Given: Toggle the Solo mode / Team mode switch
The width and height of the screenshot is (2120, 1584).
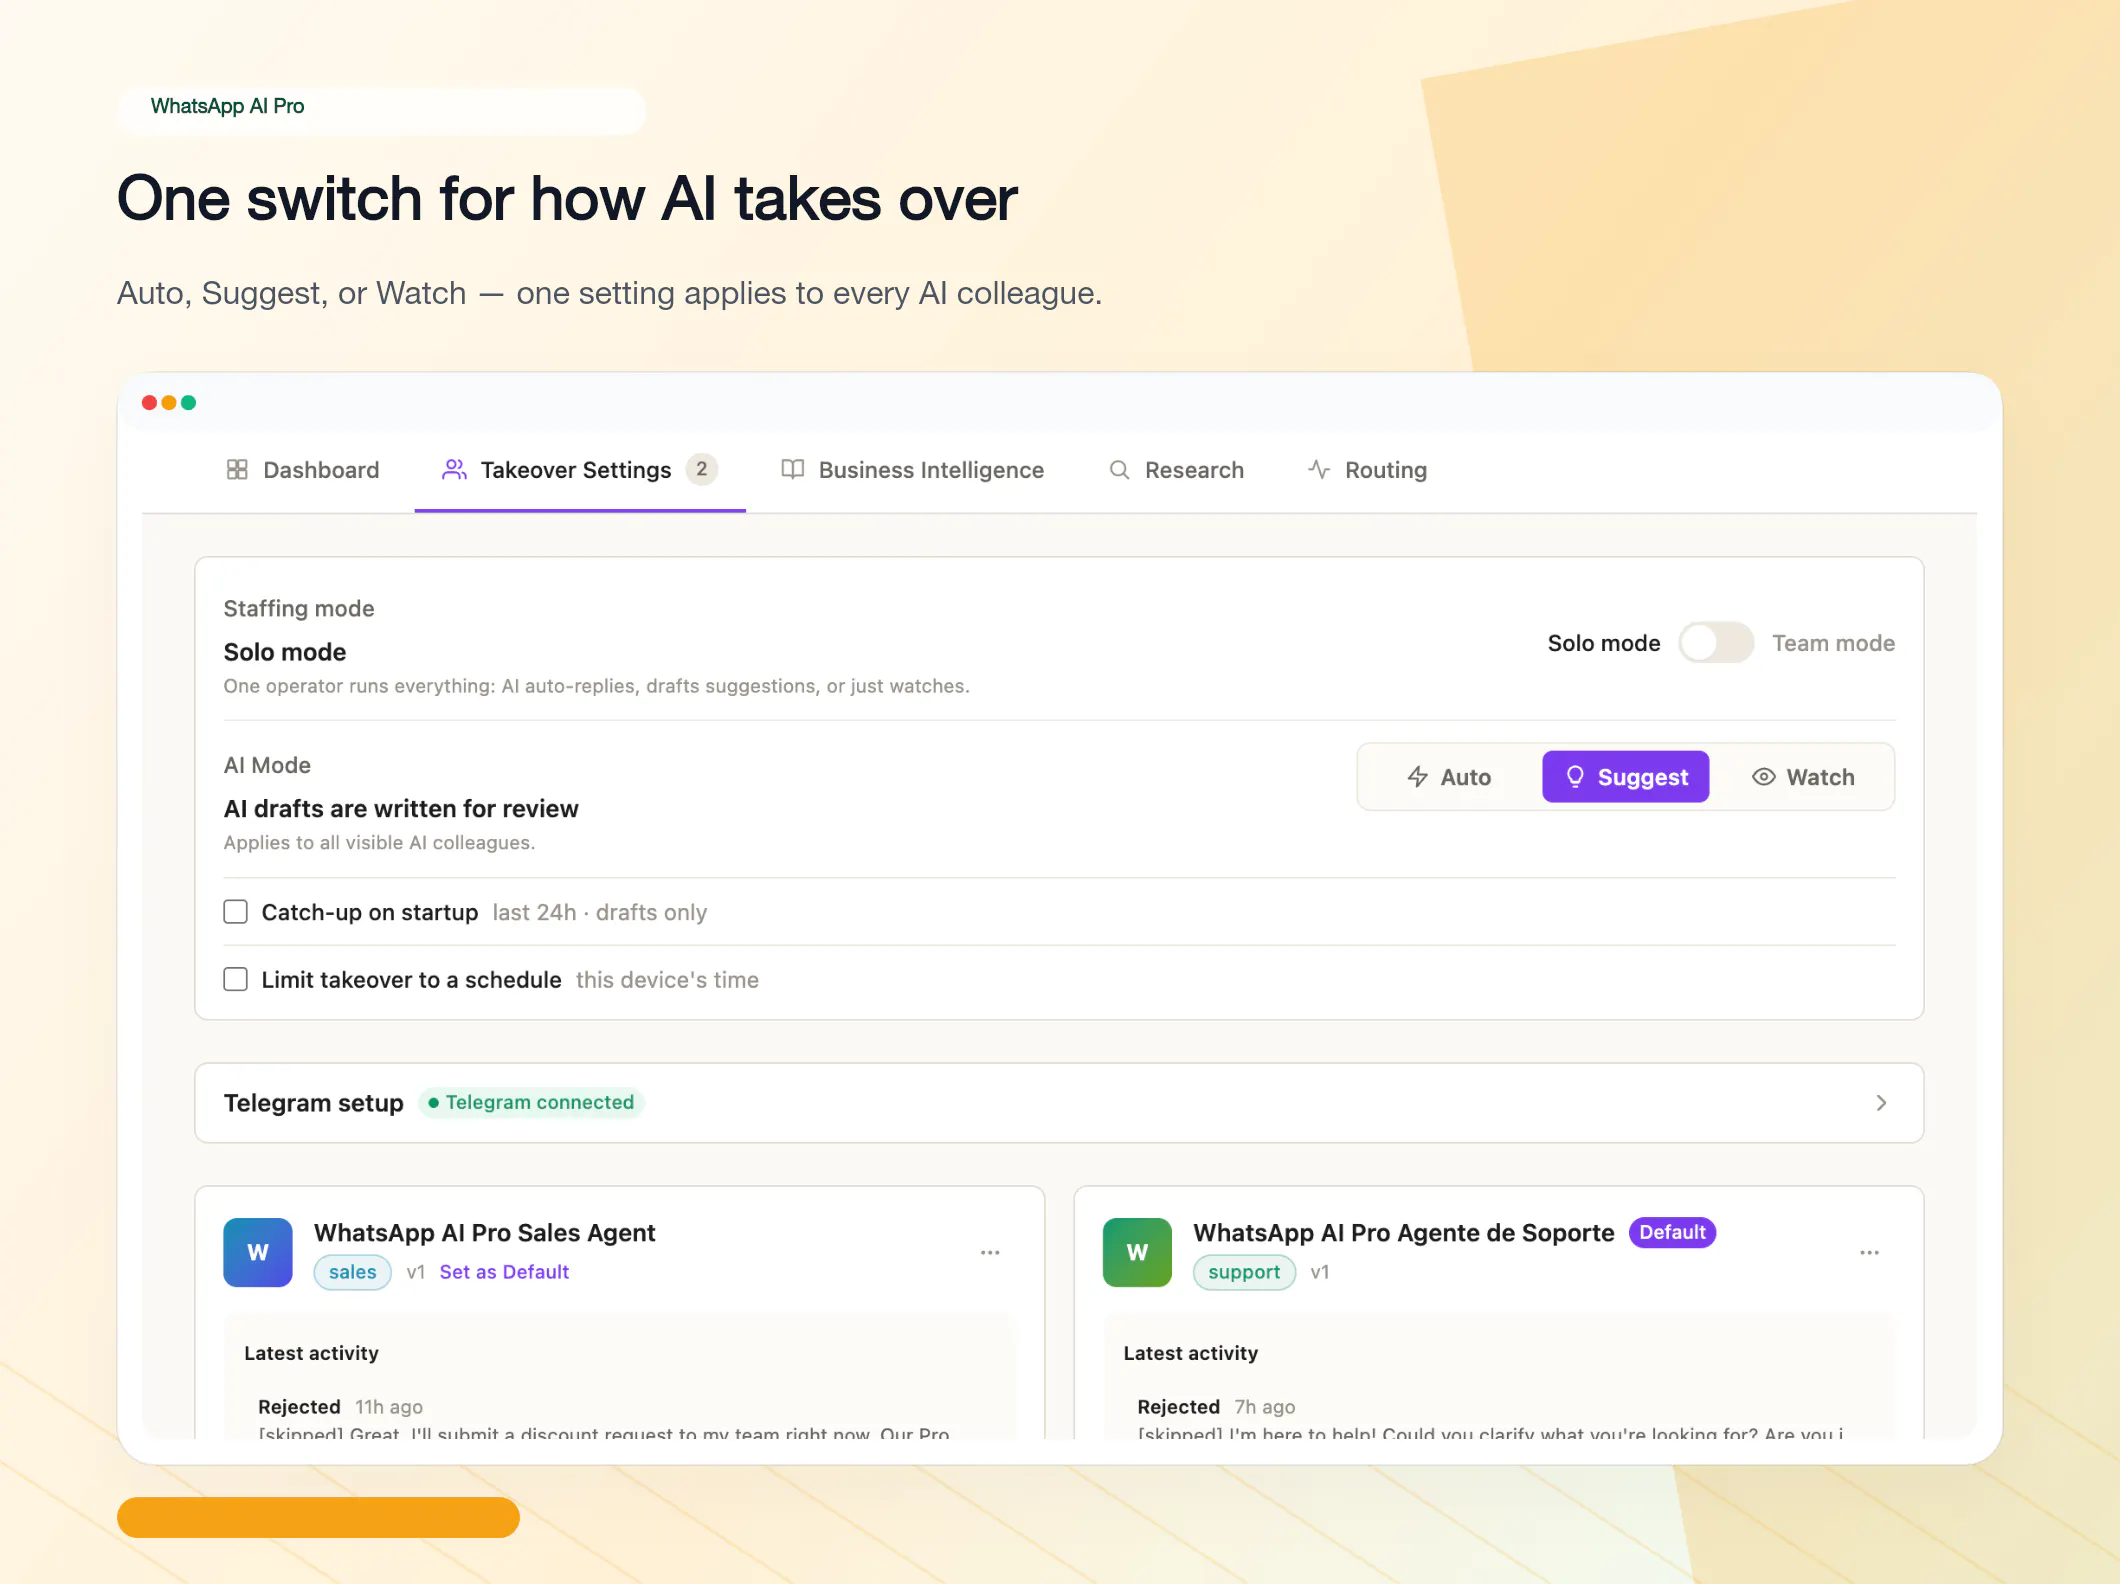Looking at the screenshot, I should point(1716,643).
